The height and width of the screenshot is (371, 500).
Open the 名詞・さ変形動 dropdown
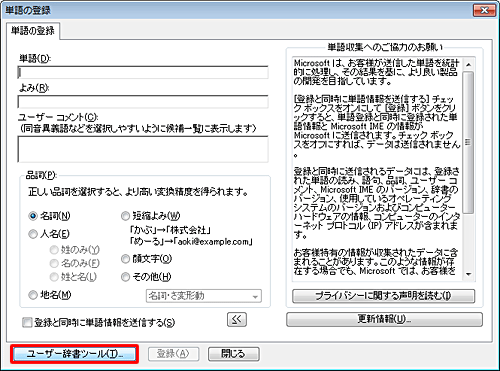tap(204, 296)
